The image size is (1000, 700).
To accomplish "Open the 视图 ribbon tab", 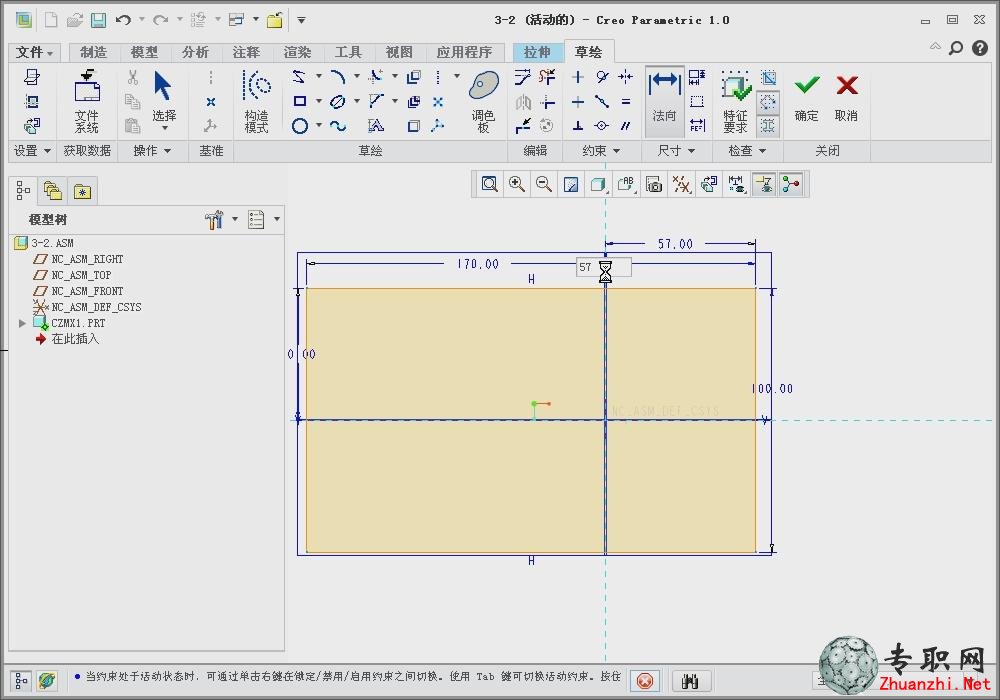I will (x=399, y=52).
